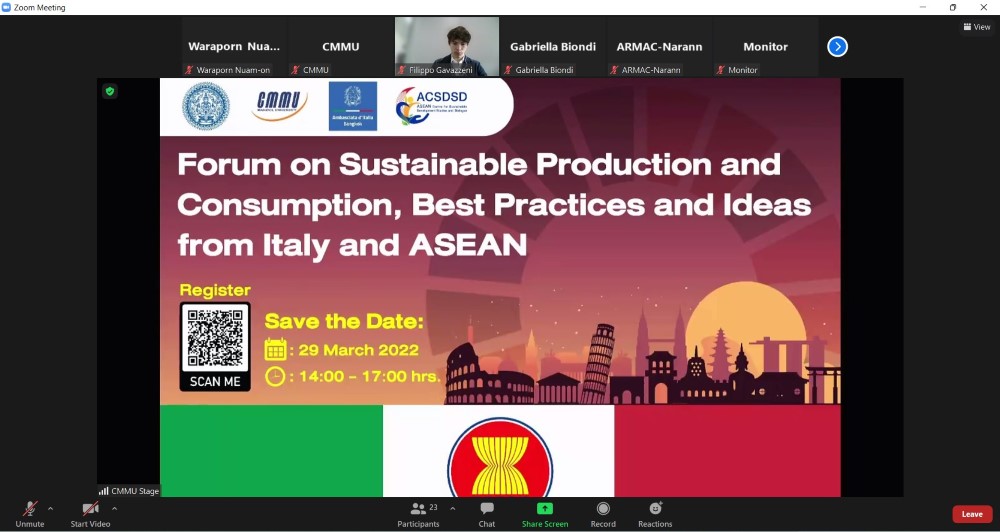Expand video options arrow next to Start Video
This screenshot has width=1000, height=532.
[114, 508]
